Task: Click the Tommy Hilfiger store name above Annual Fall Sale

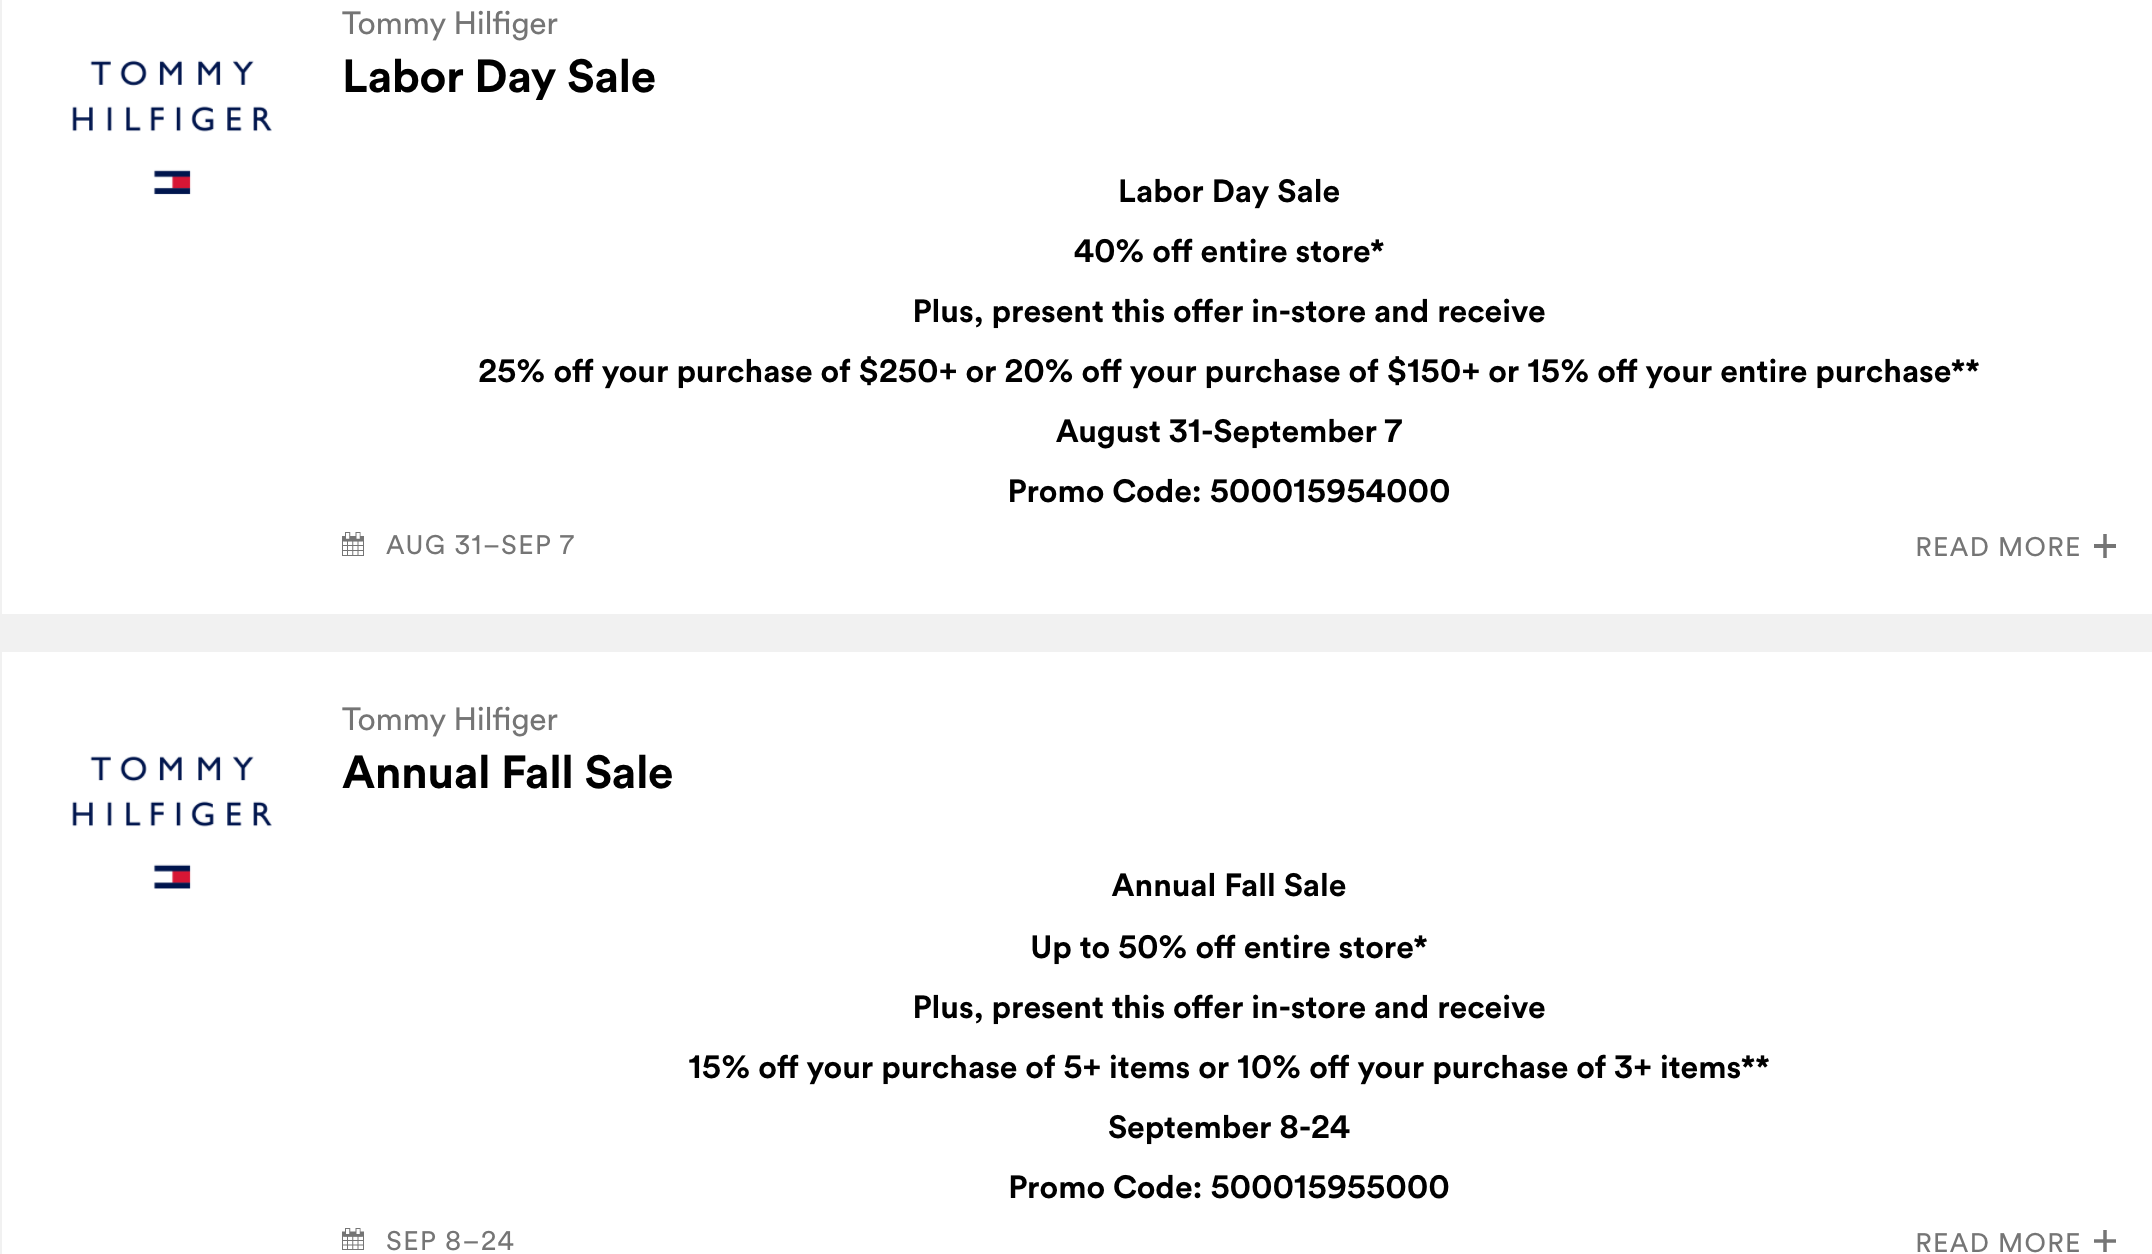Action: click(449, 719)
